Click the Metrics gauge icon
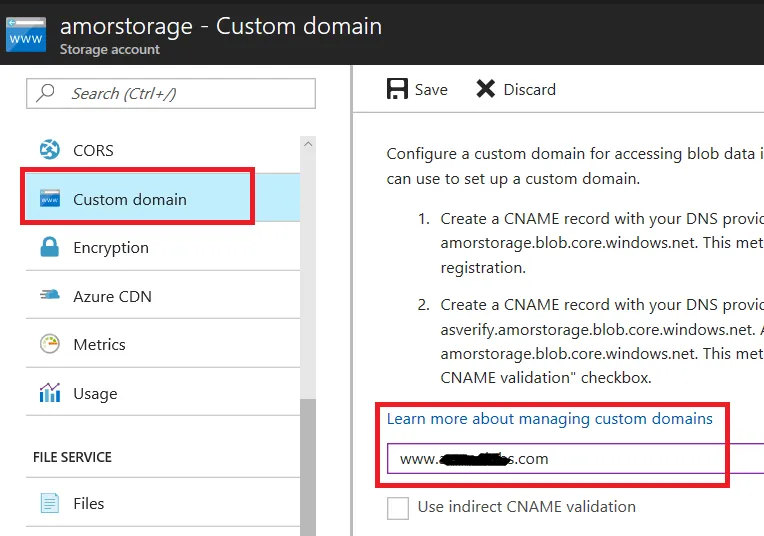The width and height of the screenshot is (764, 536). click(50, 344)
